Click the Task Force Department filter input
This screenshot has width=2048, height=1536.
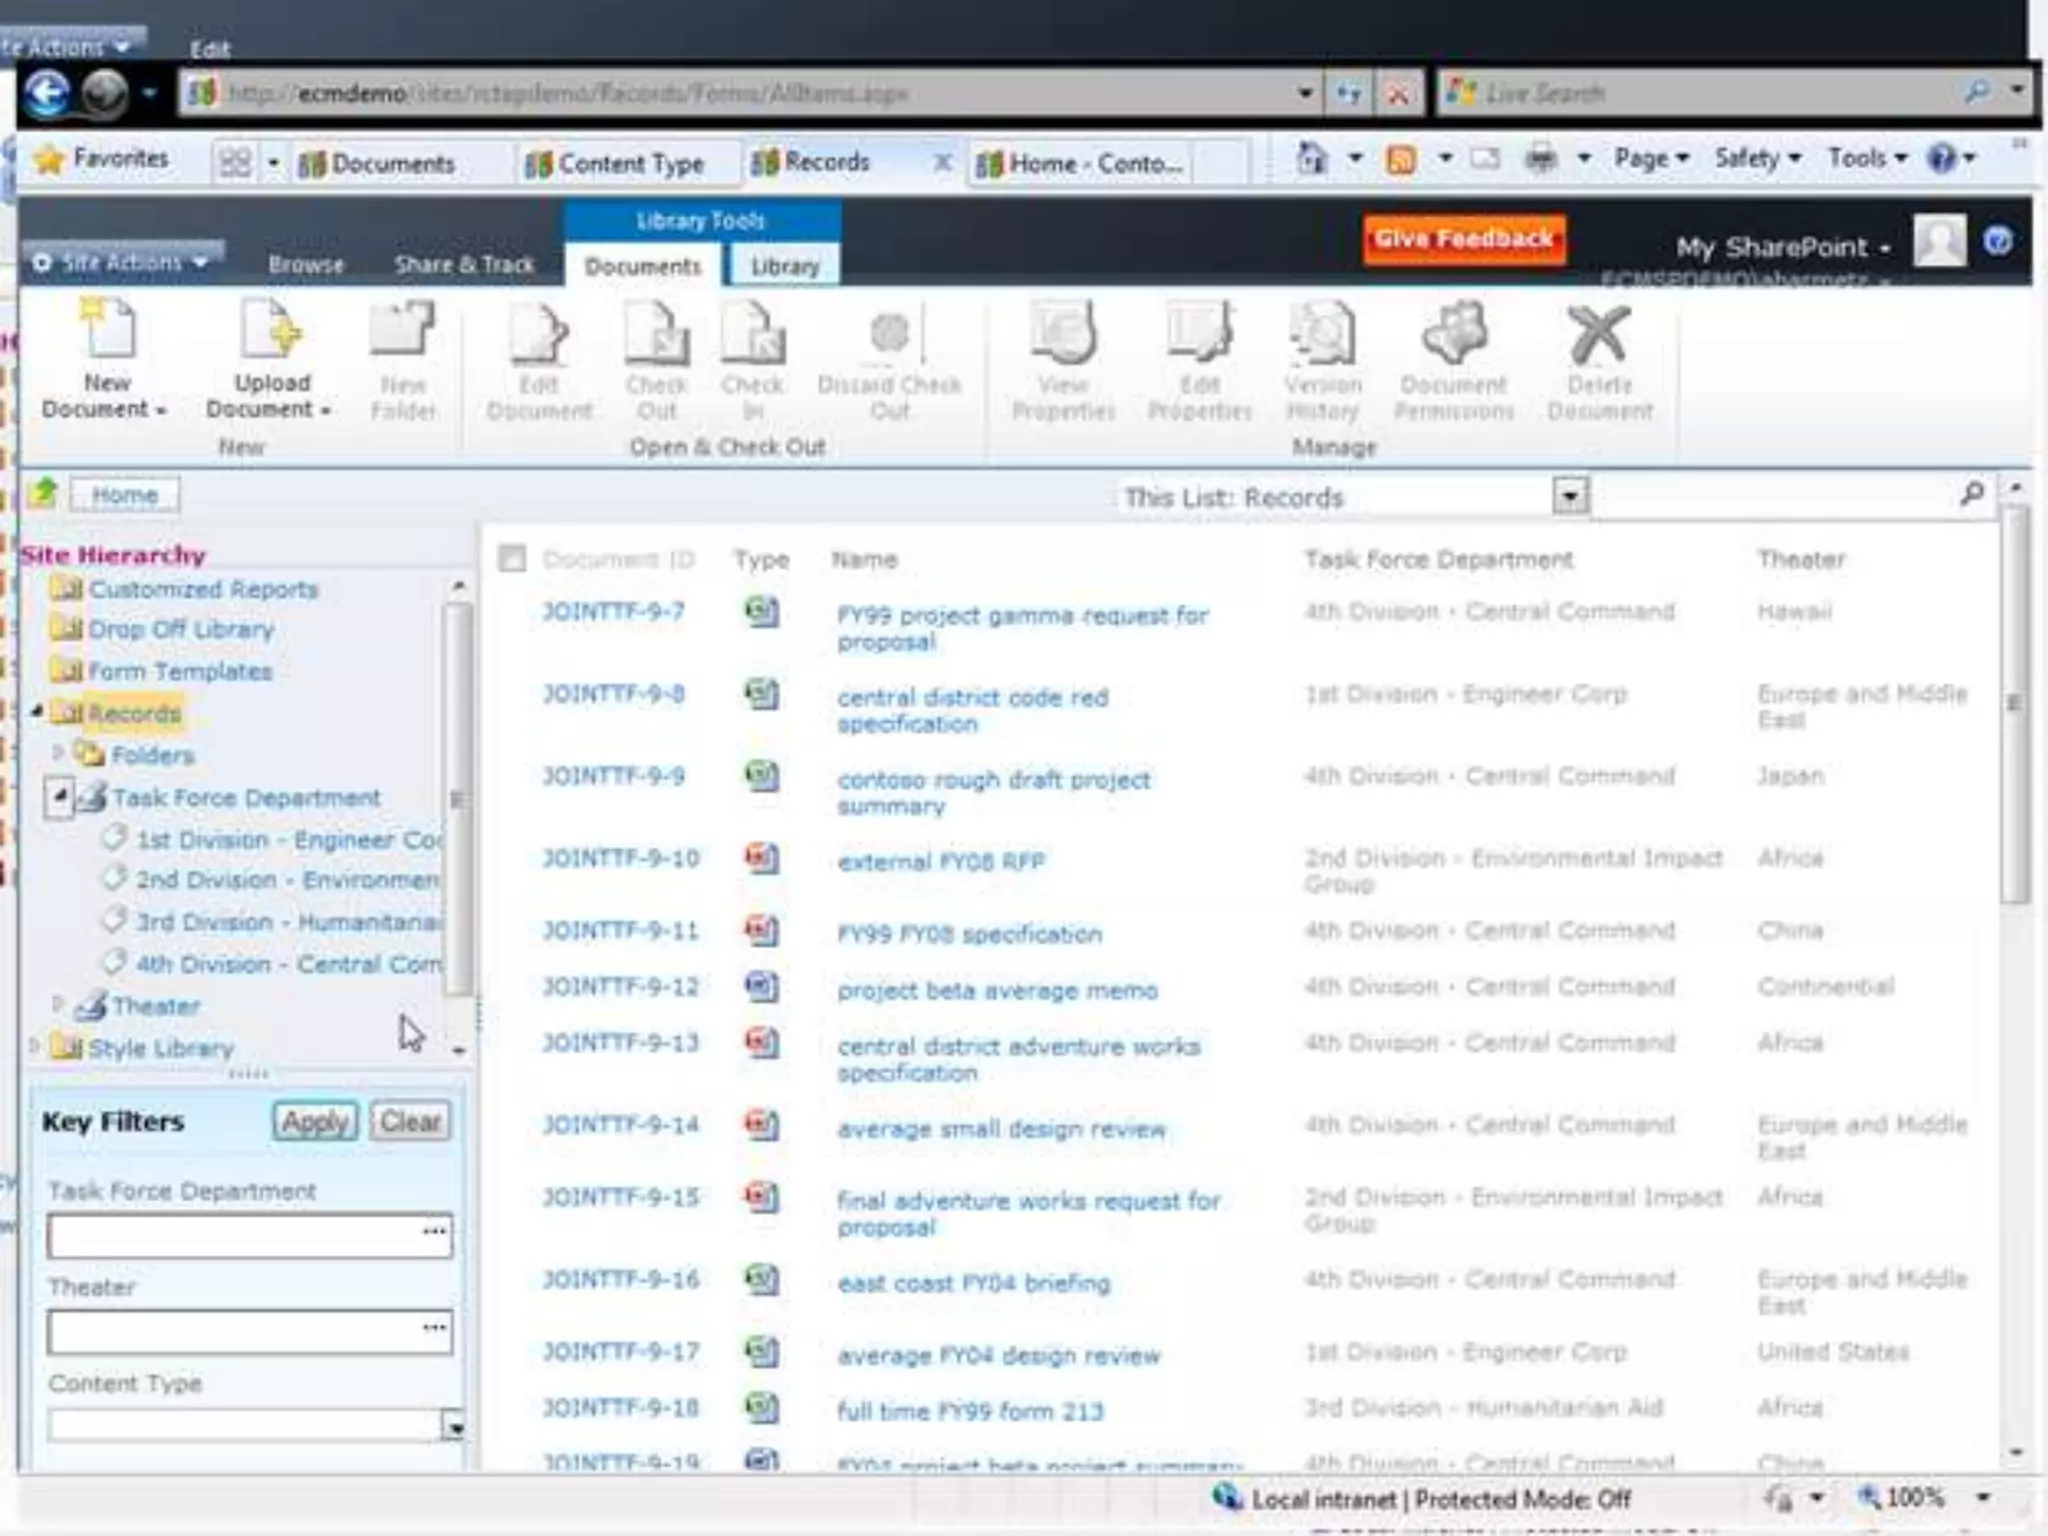(x=232, y=1235)
